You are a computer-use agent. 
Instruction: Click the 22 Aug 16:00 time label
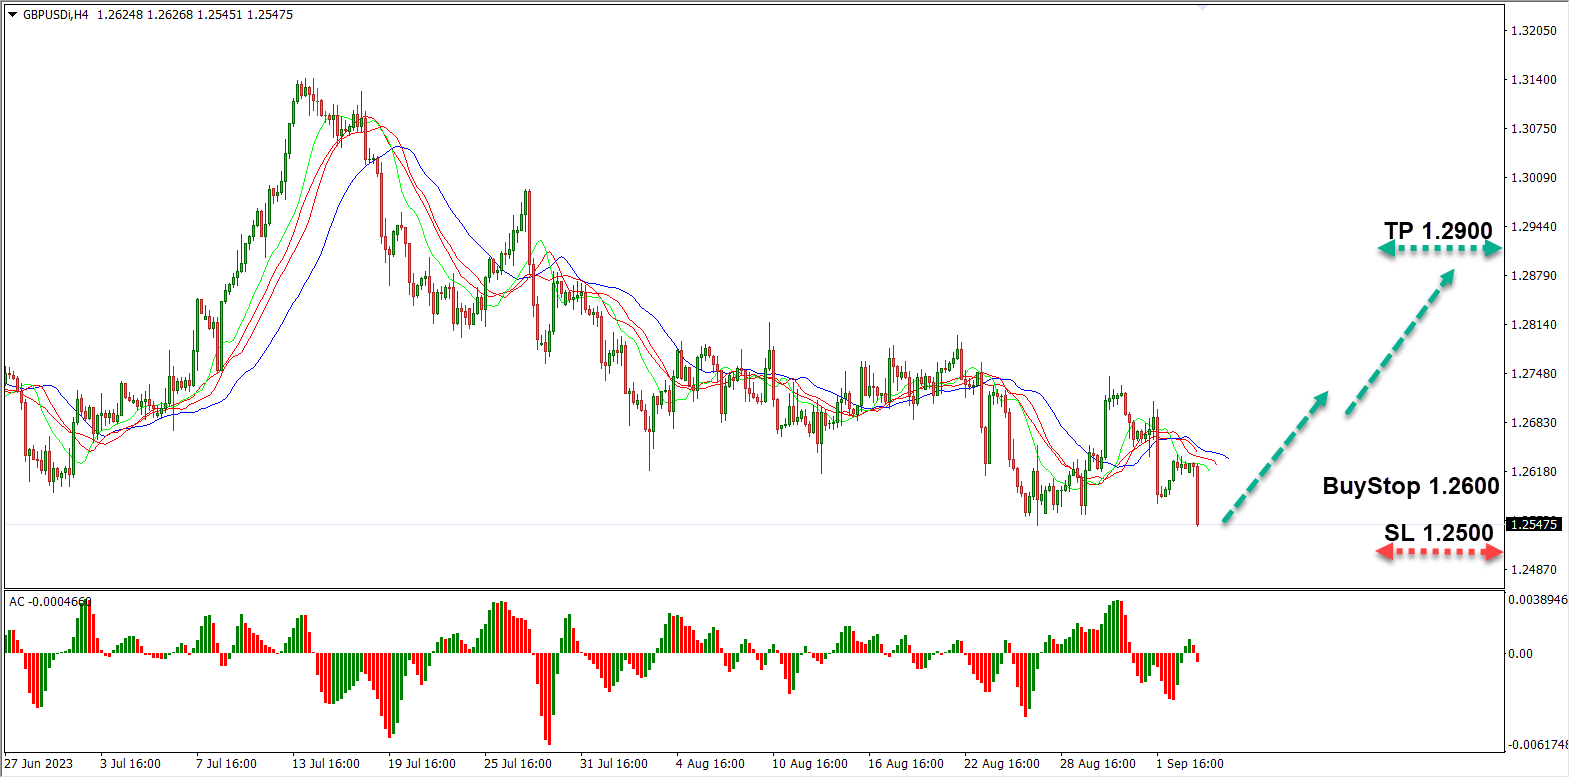1002,764
